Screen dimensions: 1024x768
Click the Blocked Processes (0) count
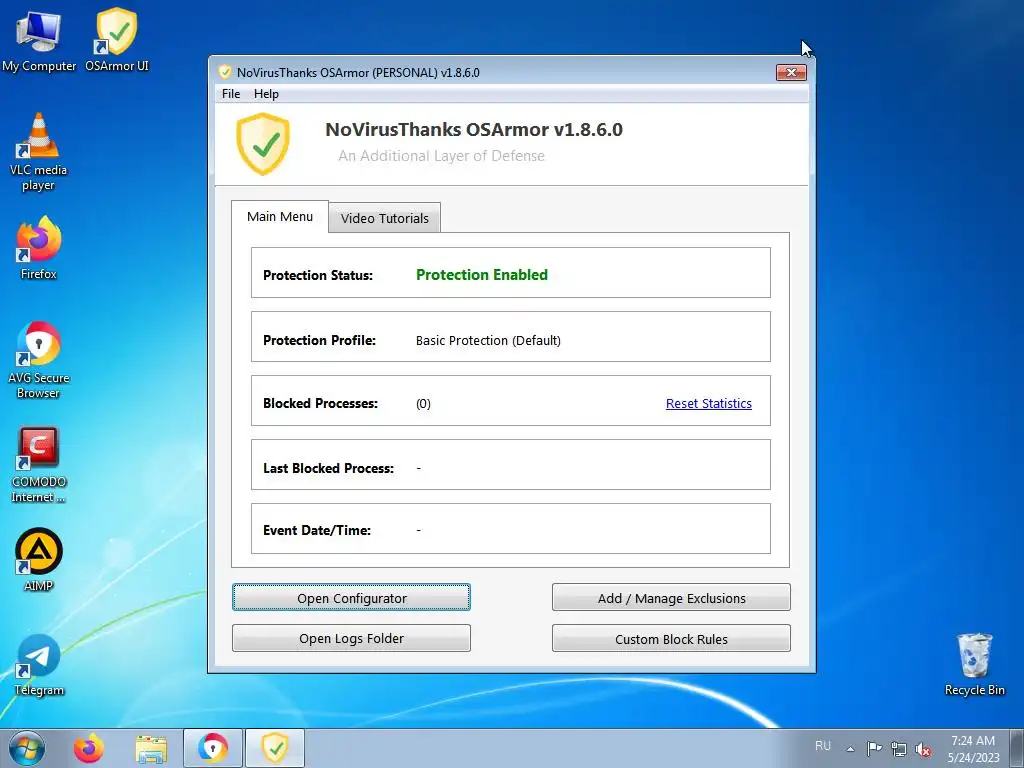(423, 404)
